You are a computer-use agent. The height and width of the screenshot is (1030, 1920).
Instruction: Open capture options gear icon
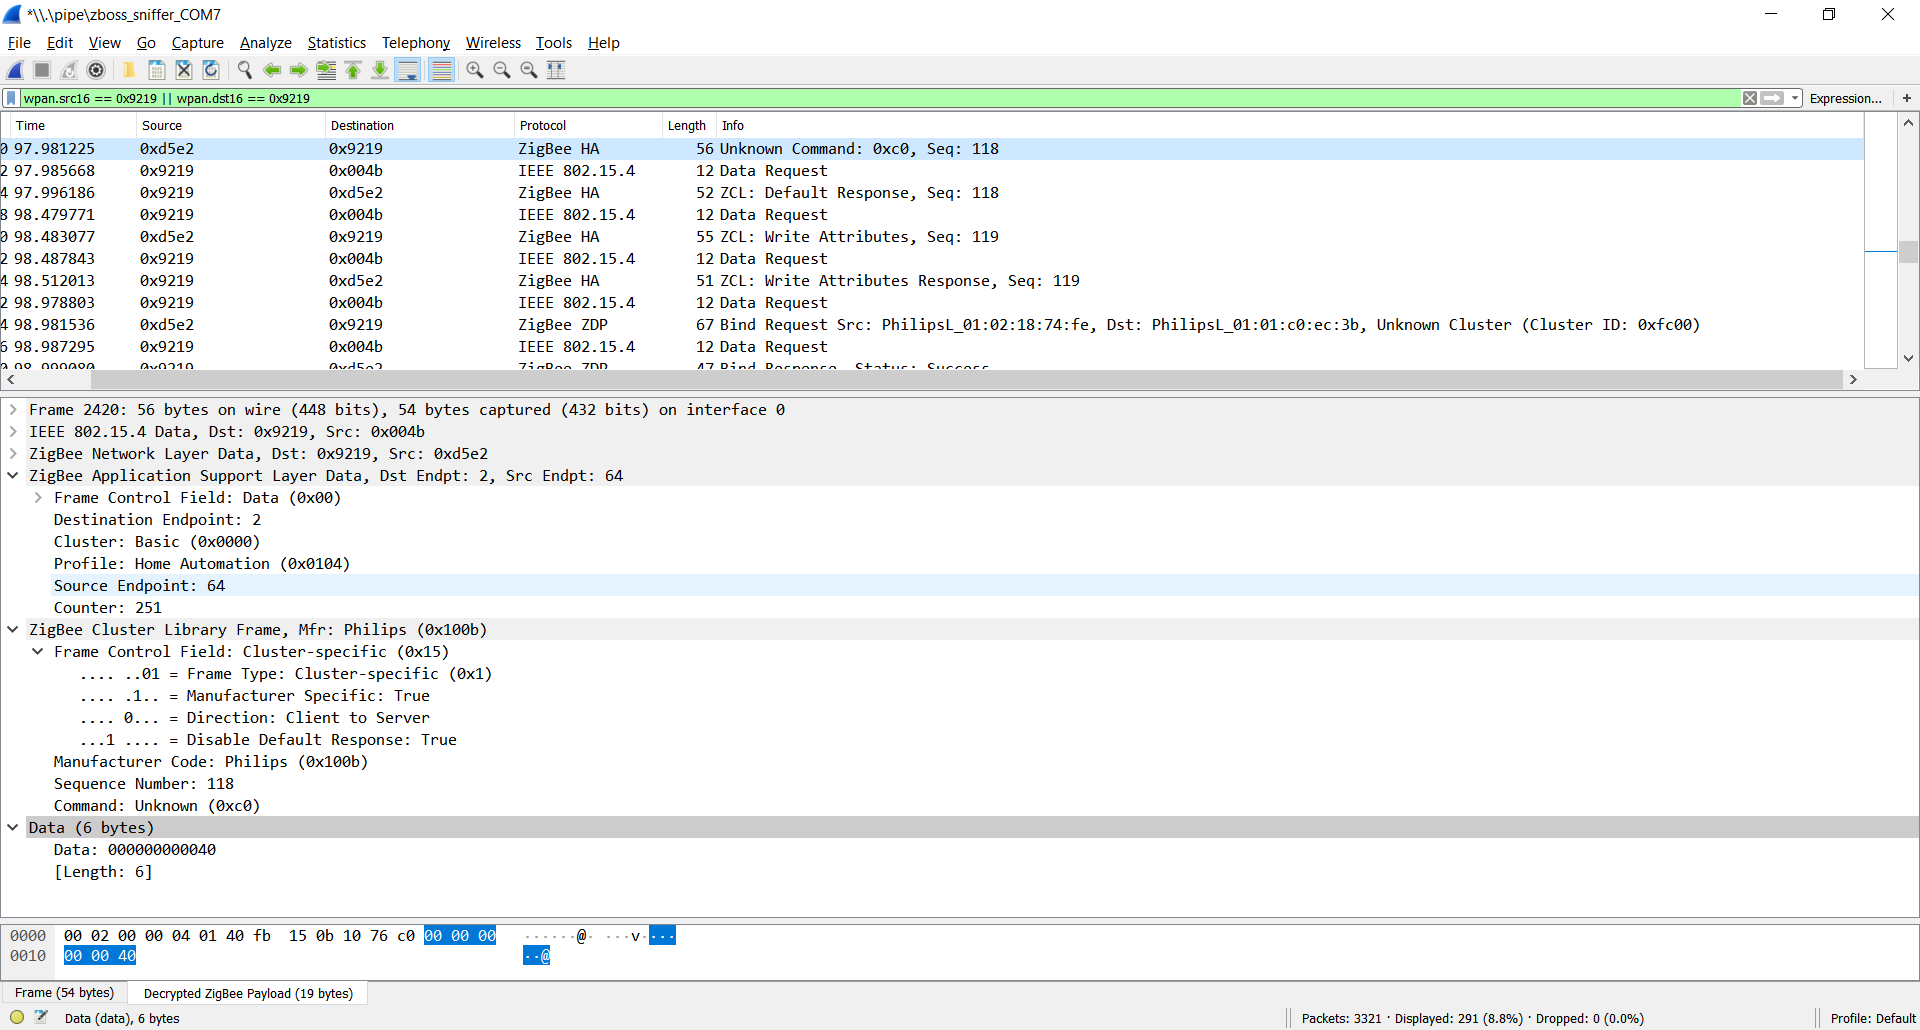[96, 70]
